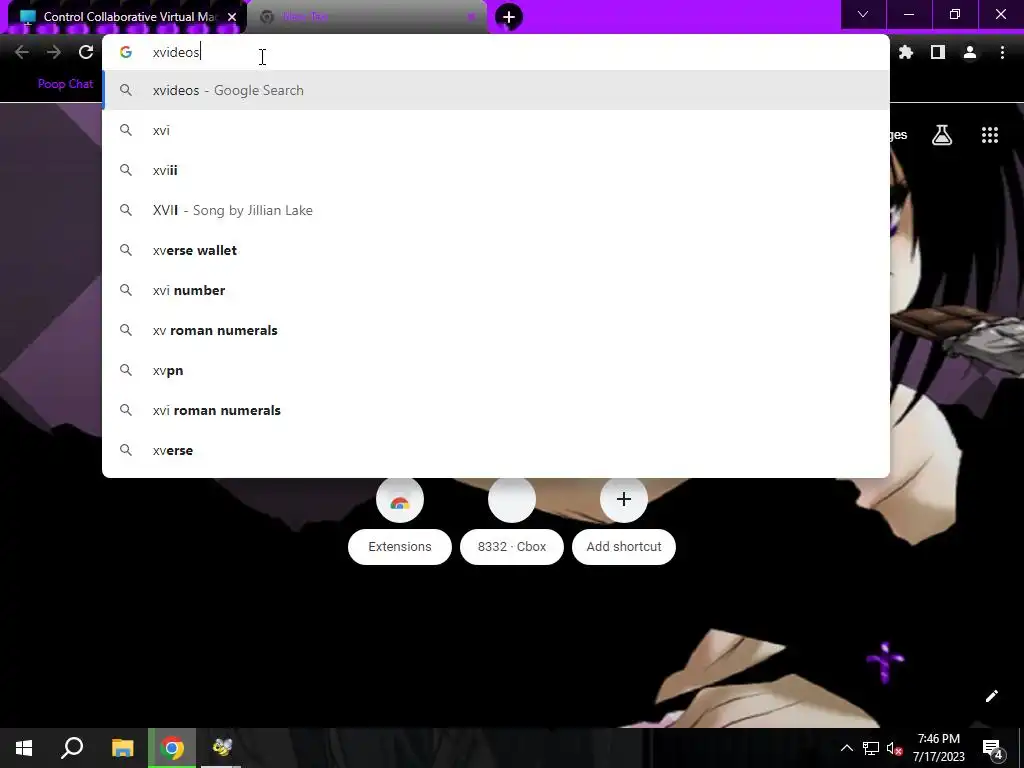Open the Search Labs flask icon
This screenshot has height=768, width=1024.
pyautogui.click(x=942, y=135)
